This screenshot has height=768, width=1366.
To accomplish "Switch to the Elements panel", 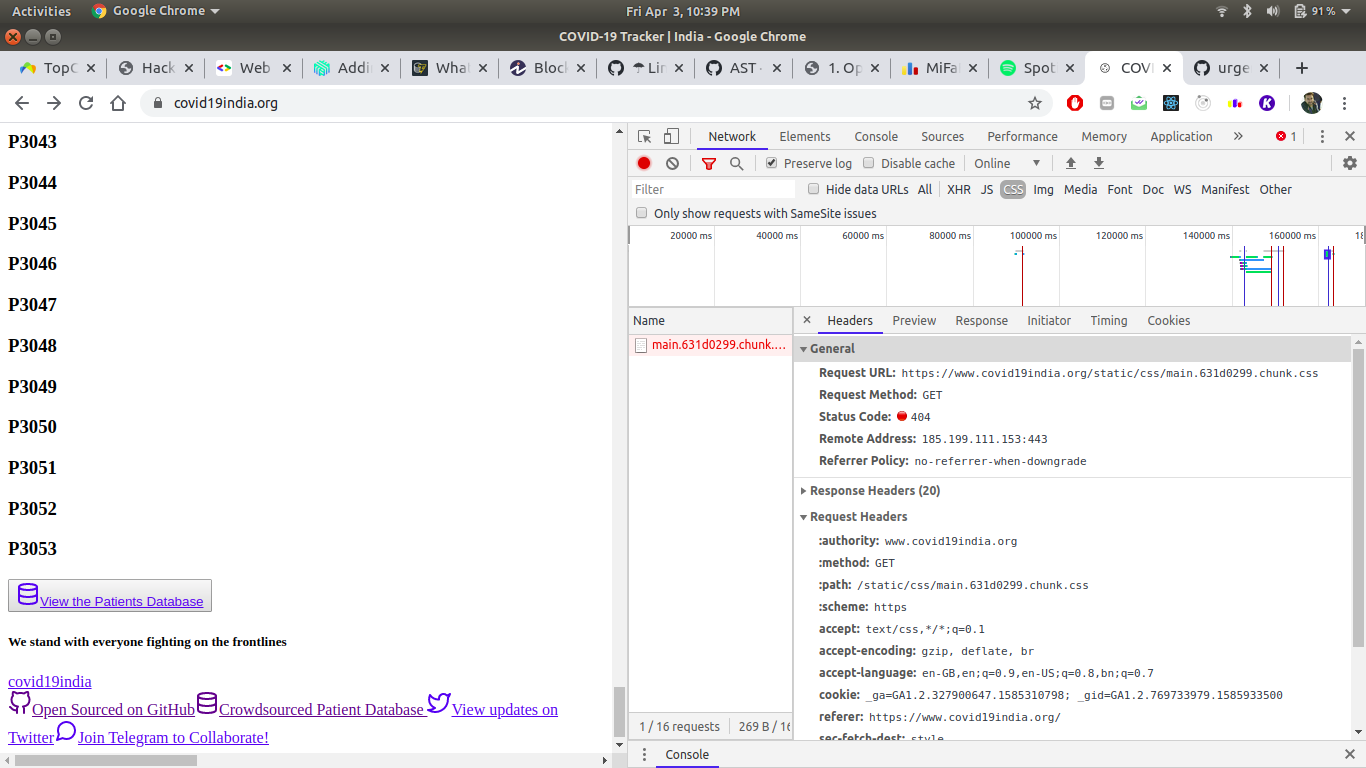I will (x=805, y=137).
